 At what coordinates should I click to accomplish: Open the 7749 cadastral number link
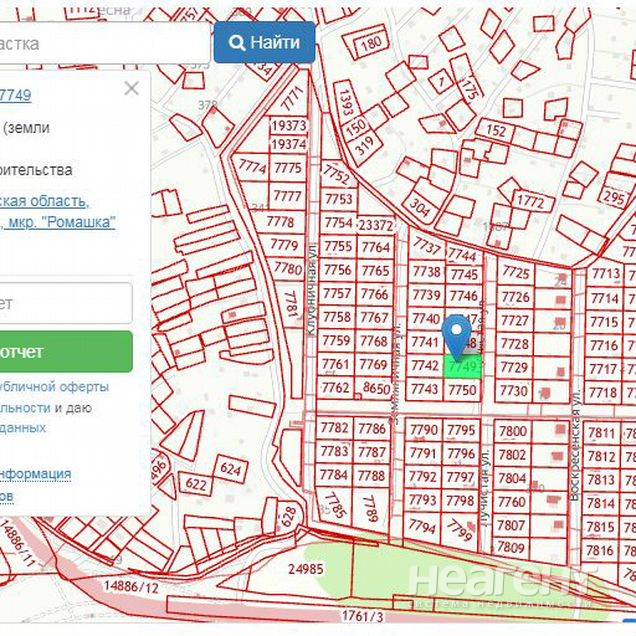[15, 95]
